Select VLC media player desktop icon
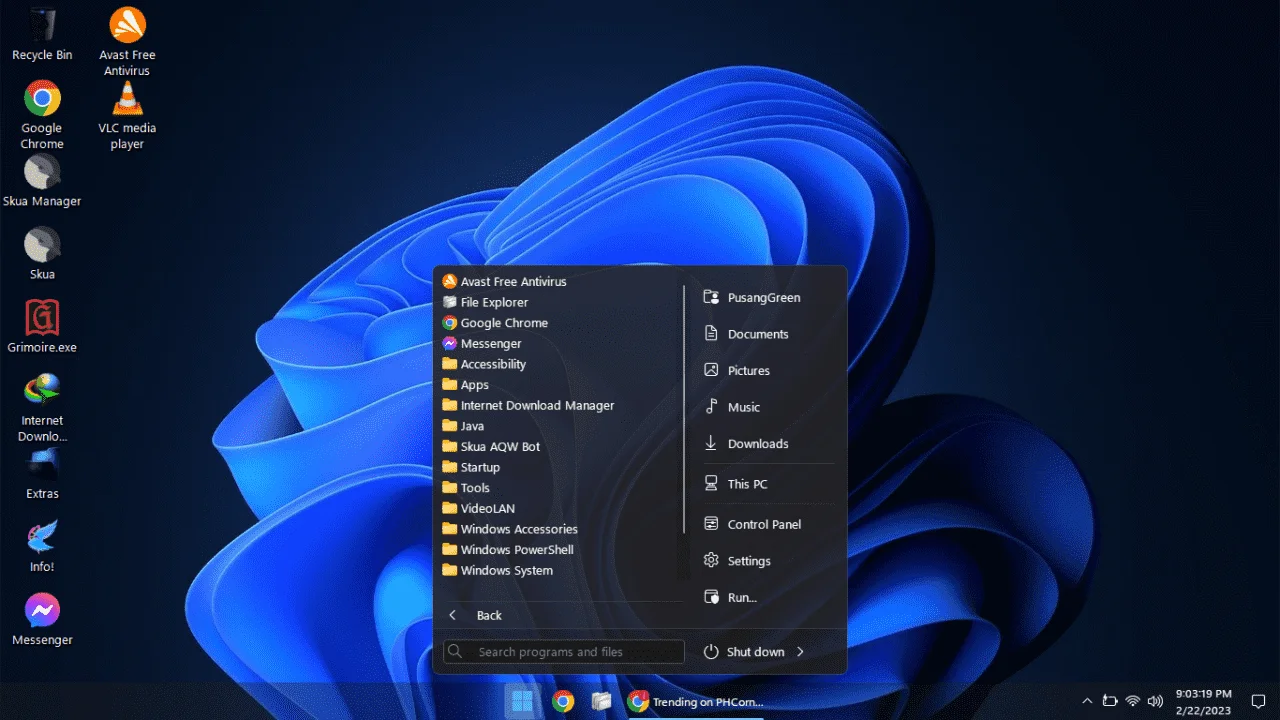1280x720 pixels. tap(127, 115)
